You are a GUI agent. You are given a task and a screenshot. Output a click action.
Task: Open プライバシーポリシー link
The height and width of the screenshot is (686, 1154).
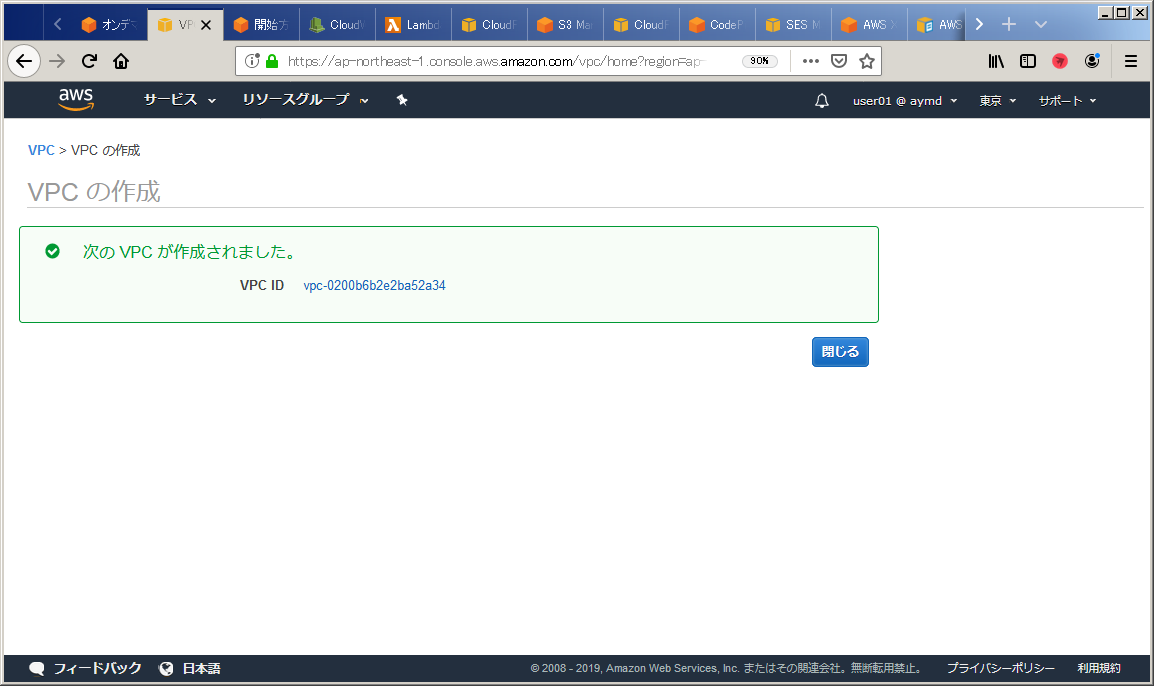pyautogui.click(x=1000, y=668)
